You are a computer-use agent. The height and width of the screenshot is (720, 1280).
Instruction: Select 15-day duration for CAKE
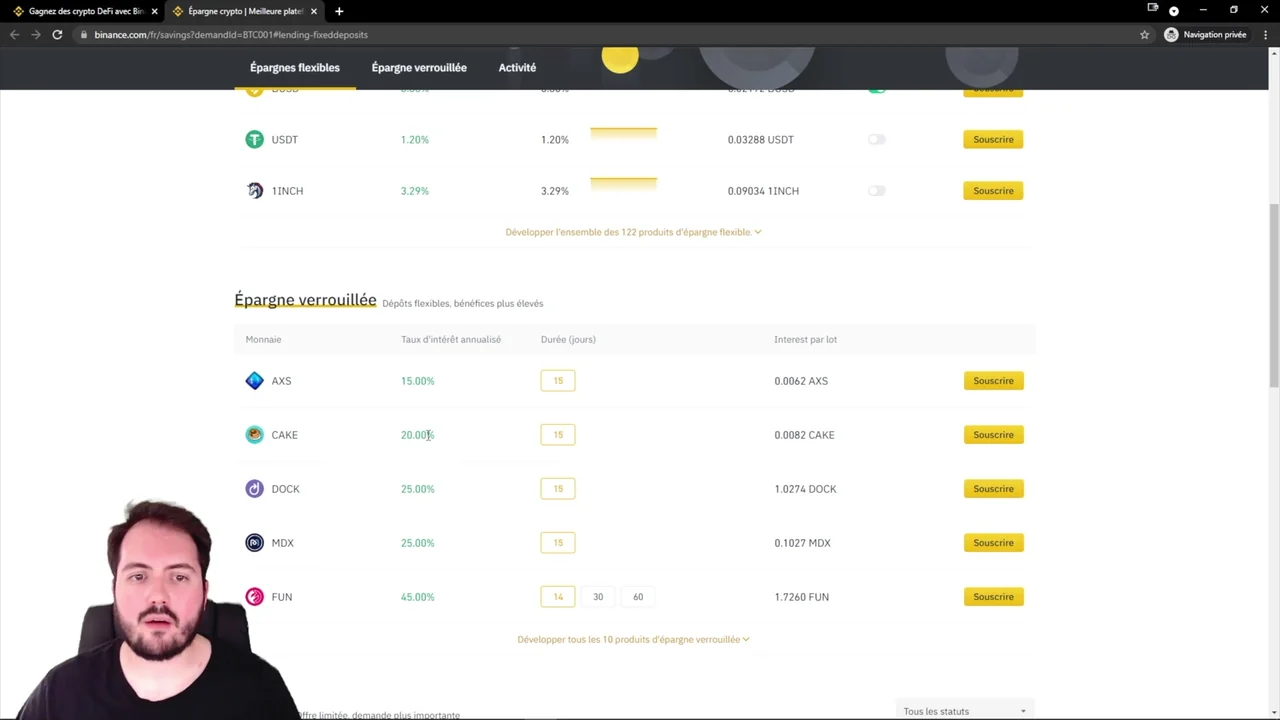[558, 434]
